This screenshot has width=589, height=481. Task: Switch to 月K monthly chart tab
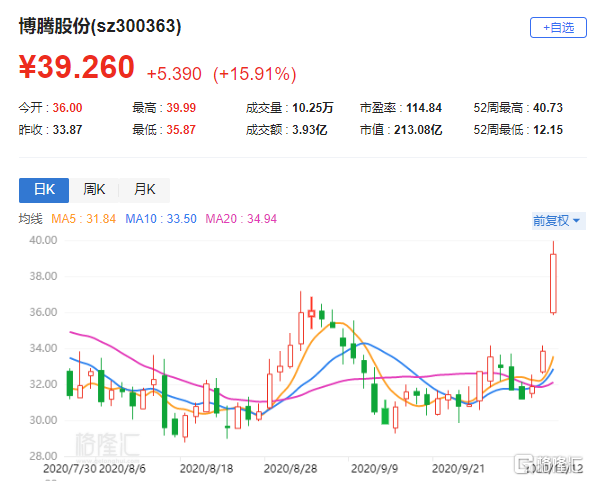coord(145,190)
